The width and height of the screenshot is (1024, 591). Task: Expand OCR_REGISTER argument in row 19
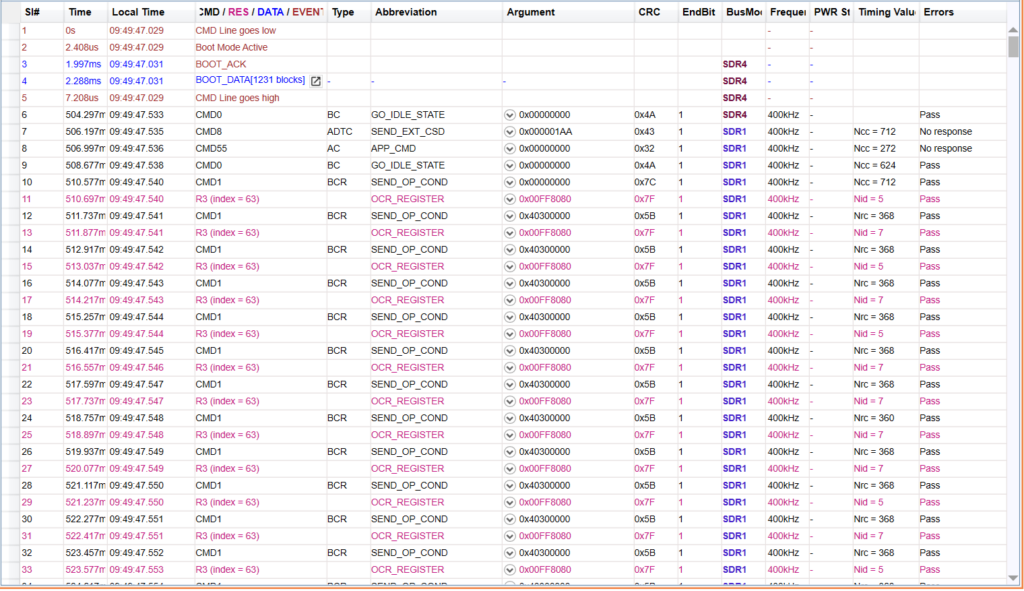coord(510,334)
